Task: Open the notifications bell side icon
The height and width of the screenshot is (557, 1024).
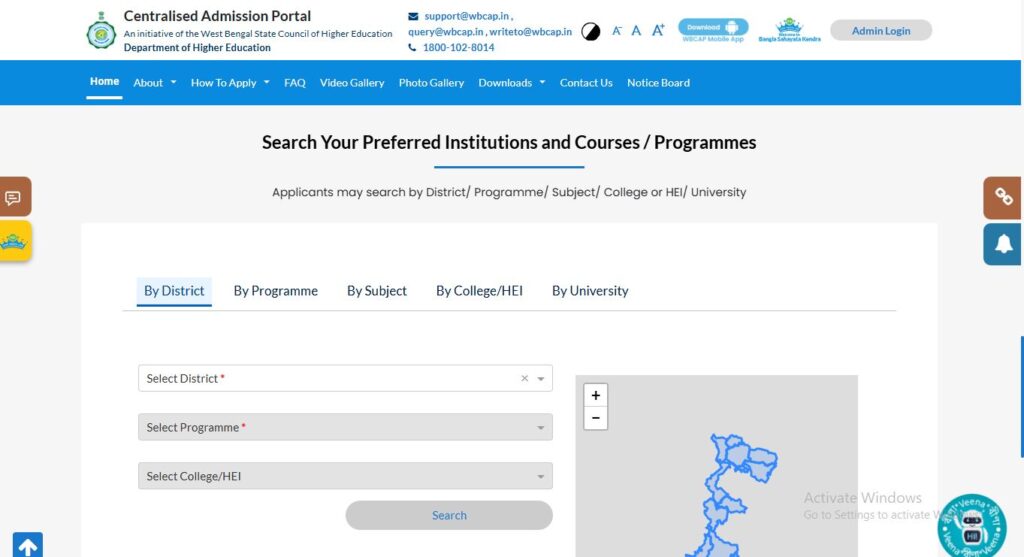Action: pyautogui.click(x=1003, y=244)
